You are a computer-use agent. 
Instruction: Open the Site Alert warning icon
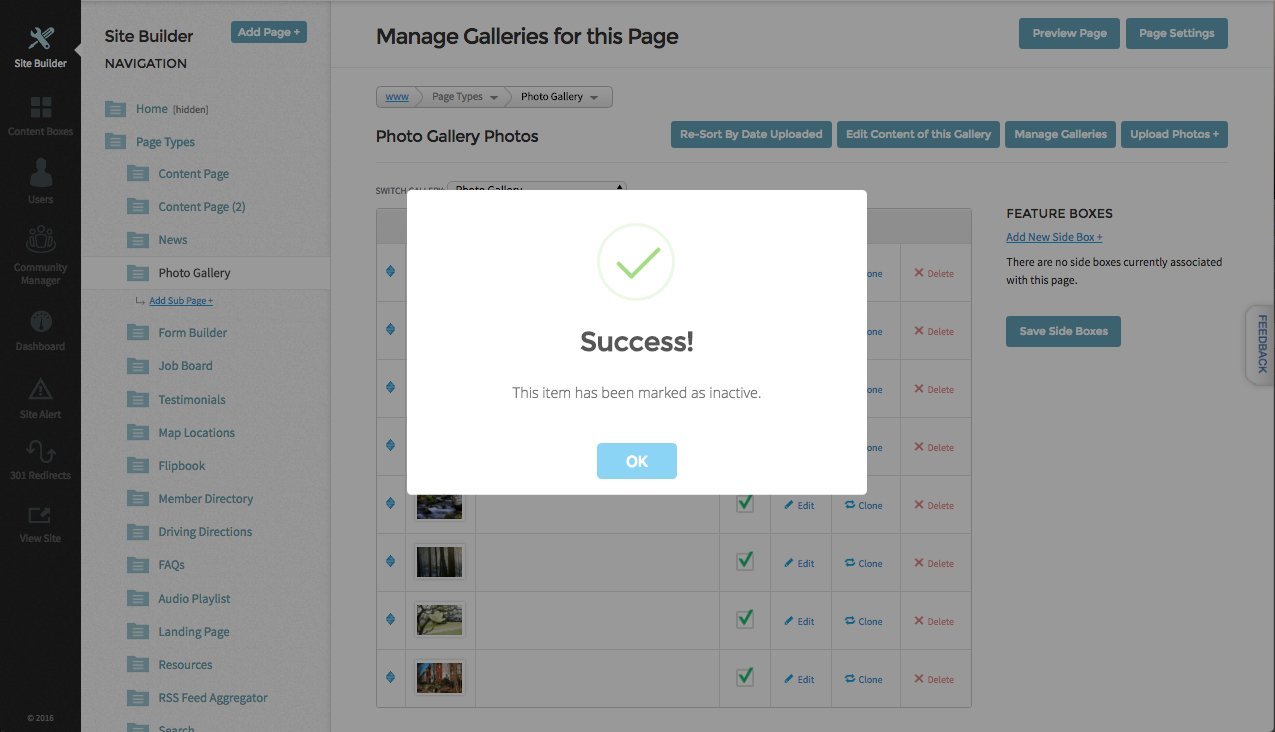[40, 389]
